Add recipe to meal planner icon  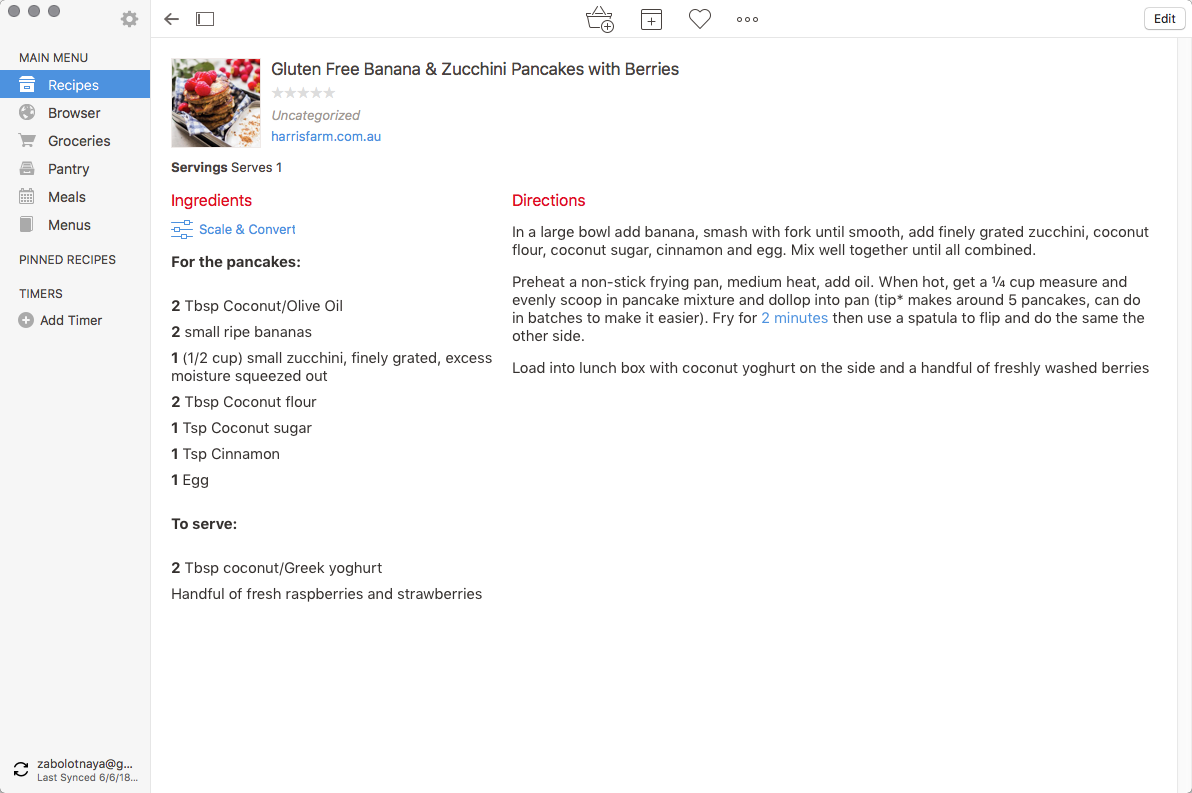[651, 19]
